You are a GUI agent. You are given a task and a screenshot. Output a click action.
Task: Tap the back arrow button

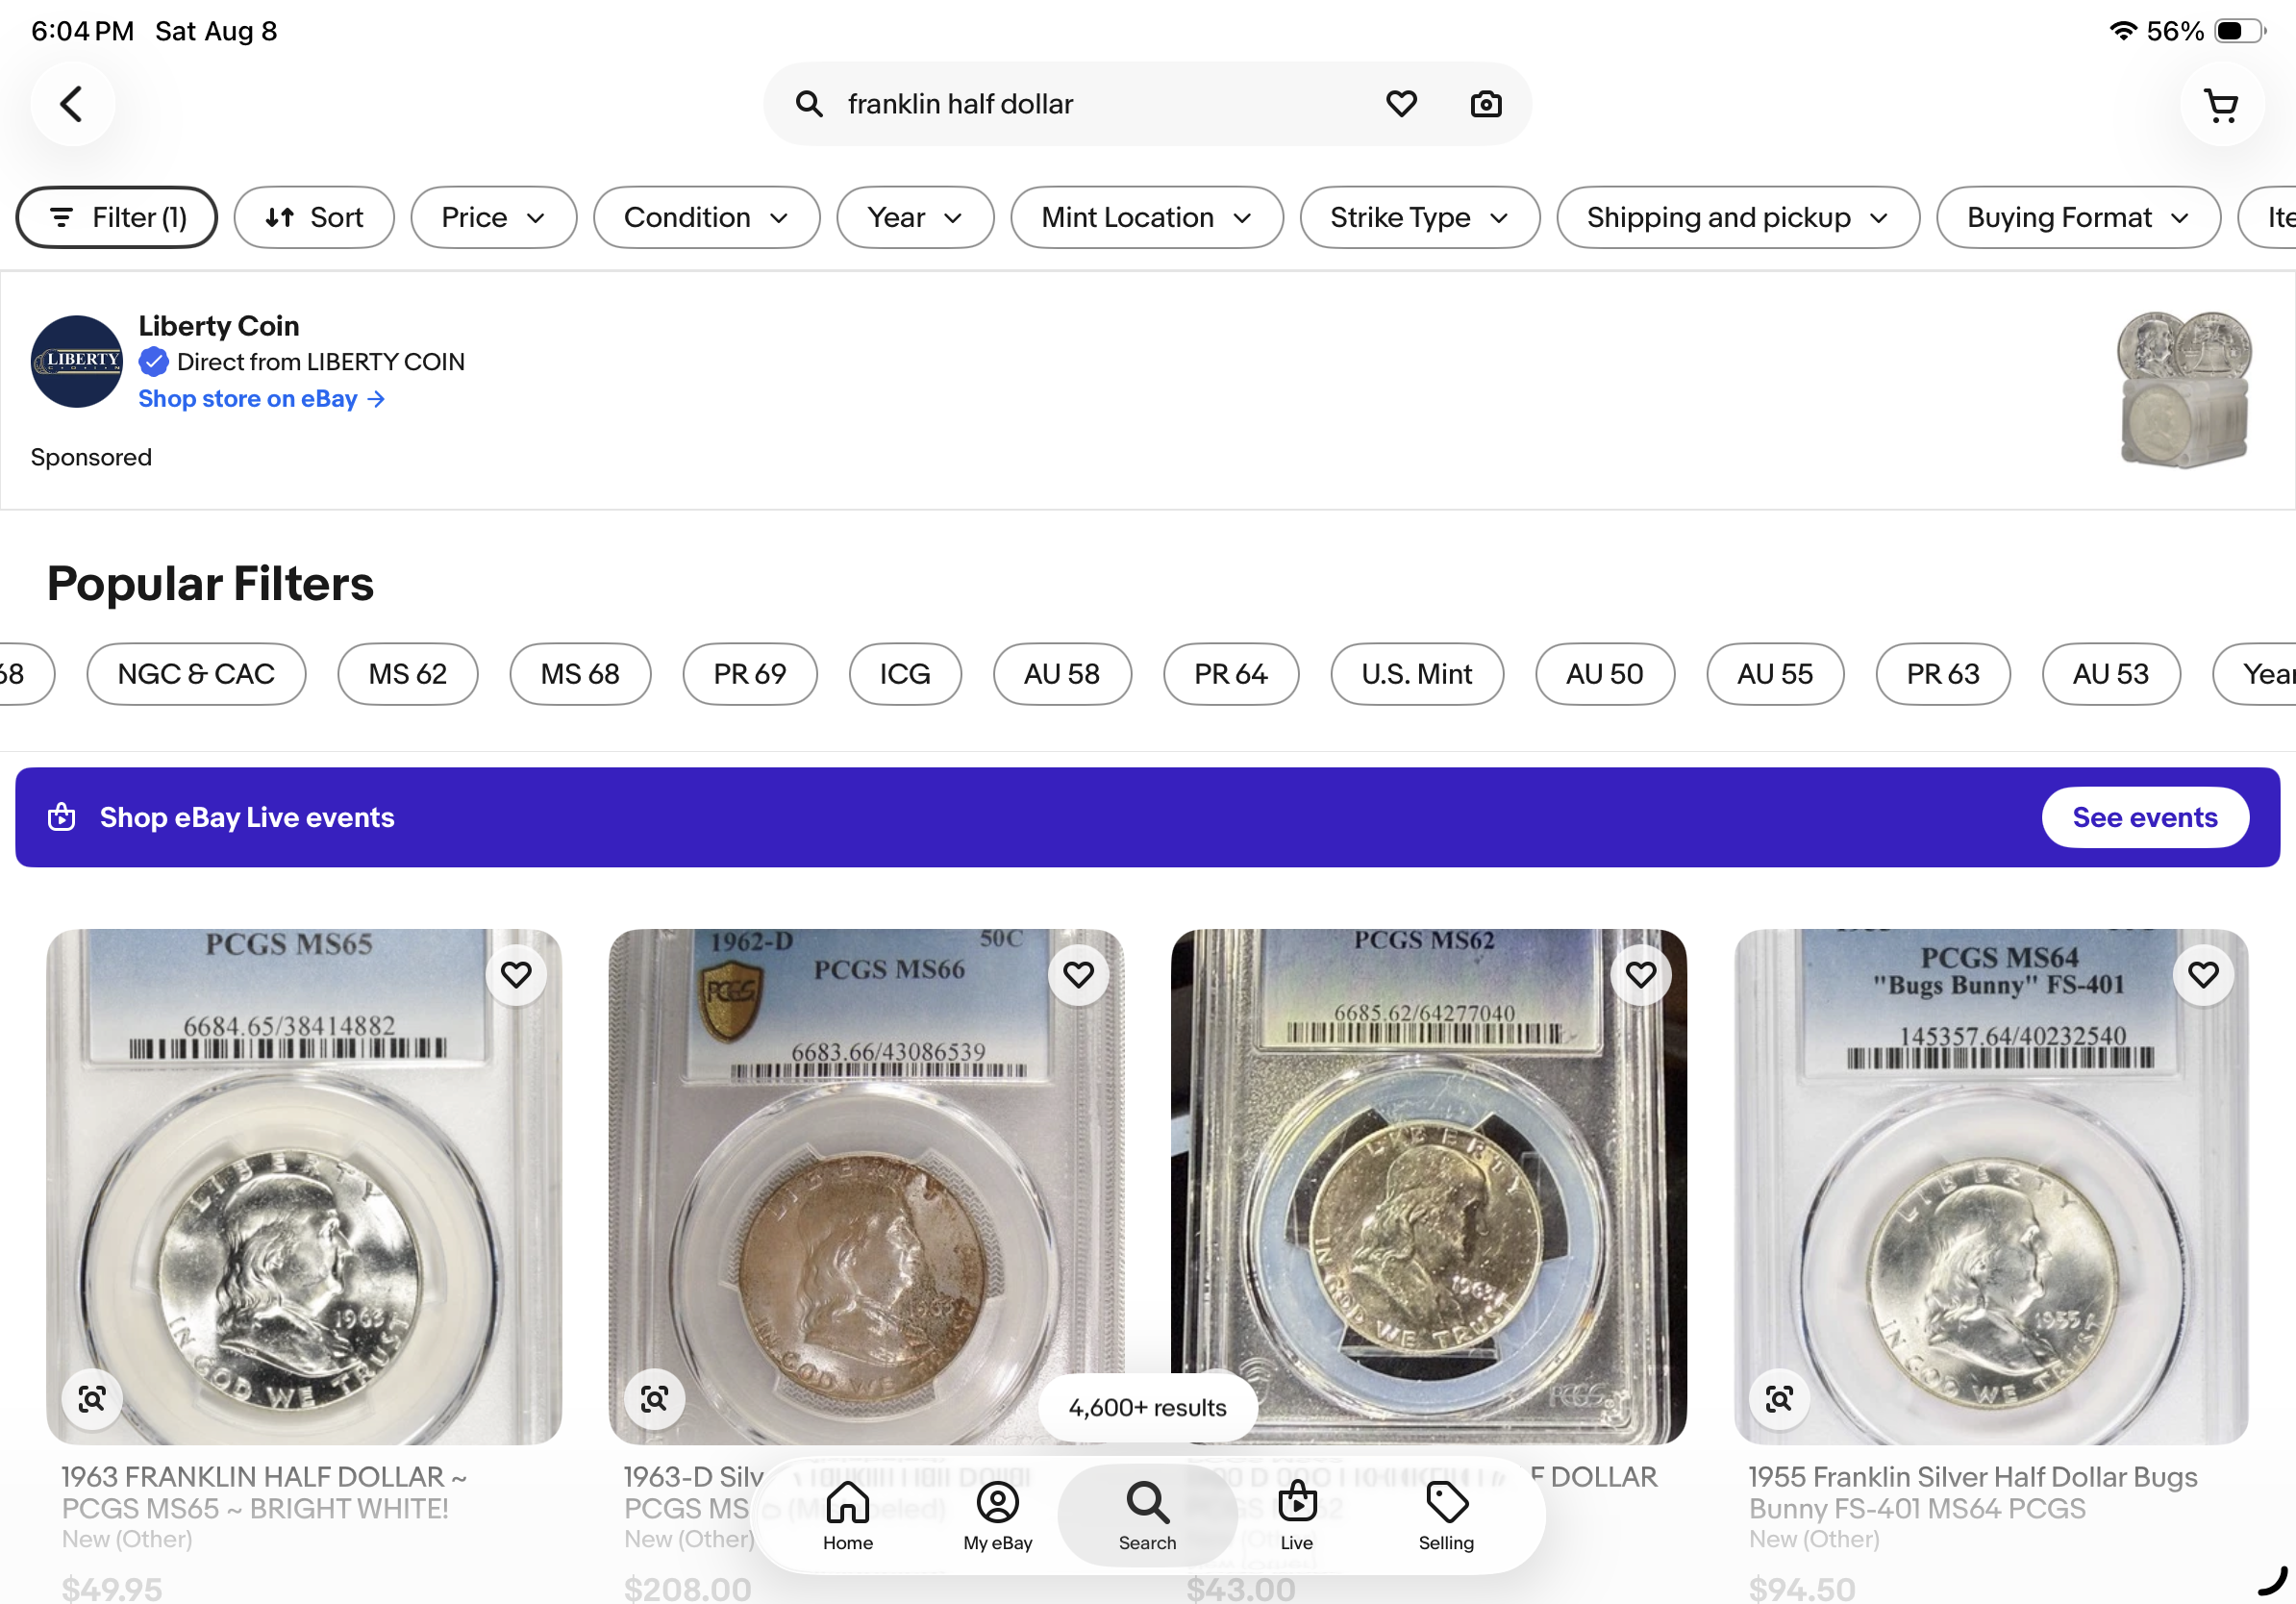click(72, 104)
